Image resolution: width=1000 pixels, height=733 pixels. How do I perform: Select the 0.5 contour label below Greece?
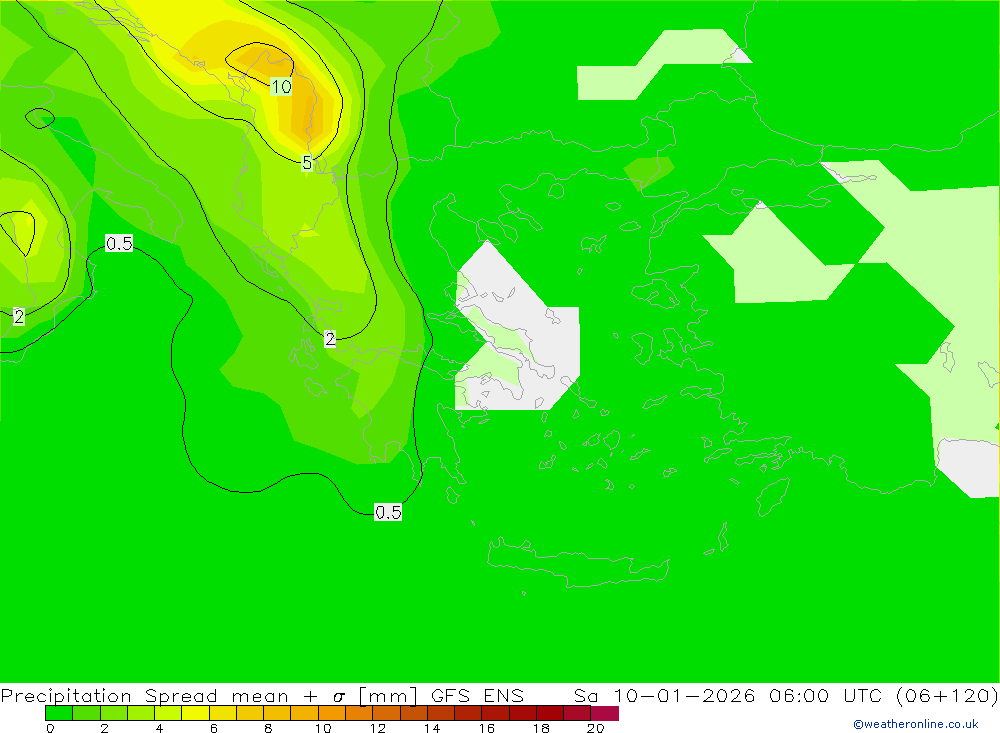(x=388, y=512)
